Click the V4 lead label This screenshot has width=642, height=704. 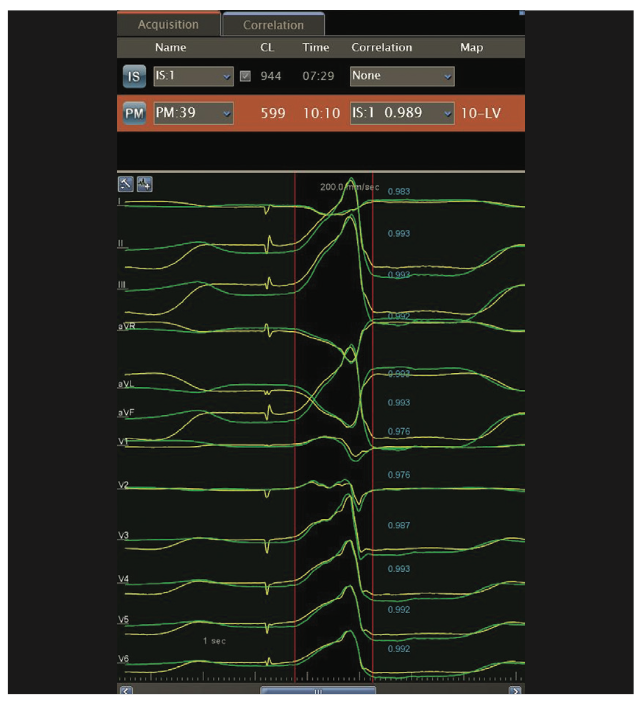(123, 579)
